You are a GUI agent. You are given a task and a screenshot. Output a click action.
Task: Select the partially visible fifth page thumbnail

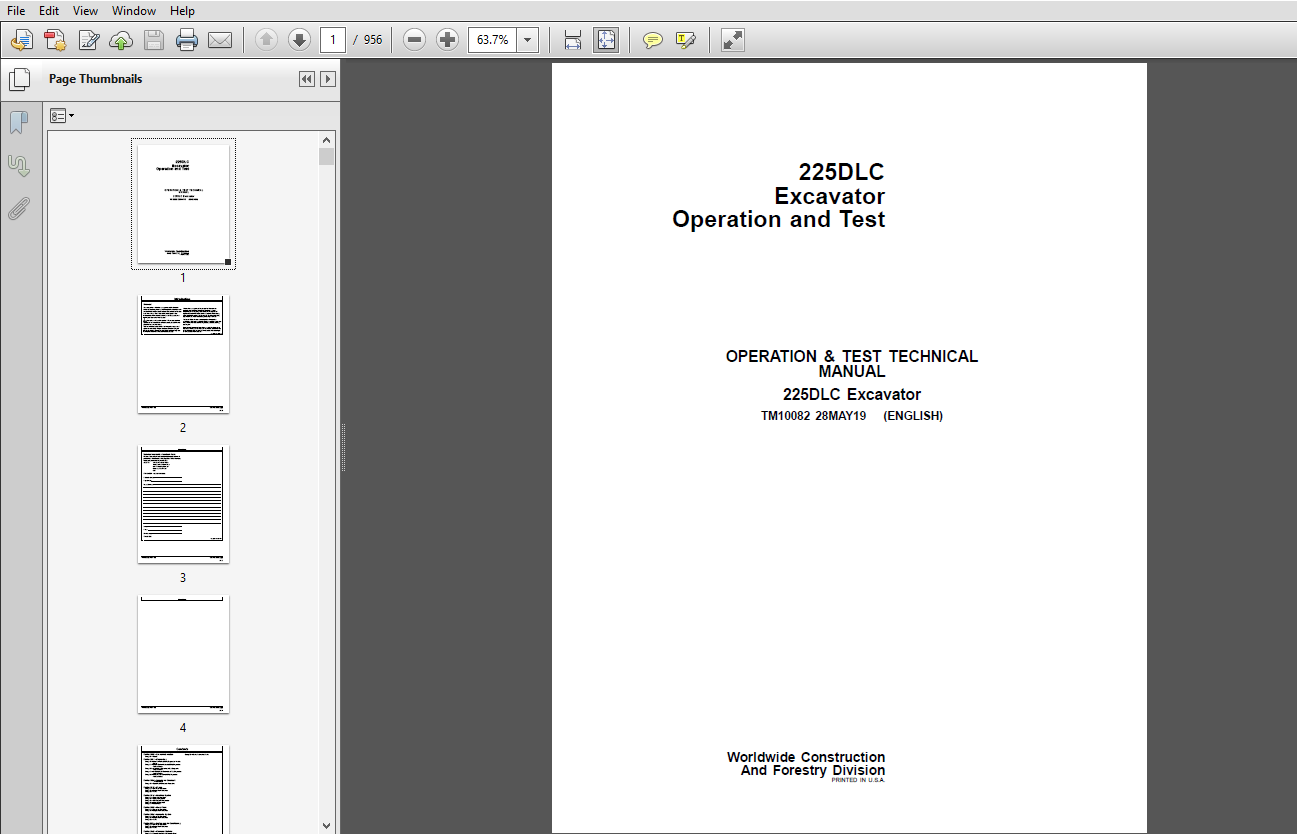[183, 789]
